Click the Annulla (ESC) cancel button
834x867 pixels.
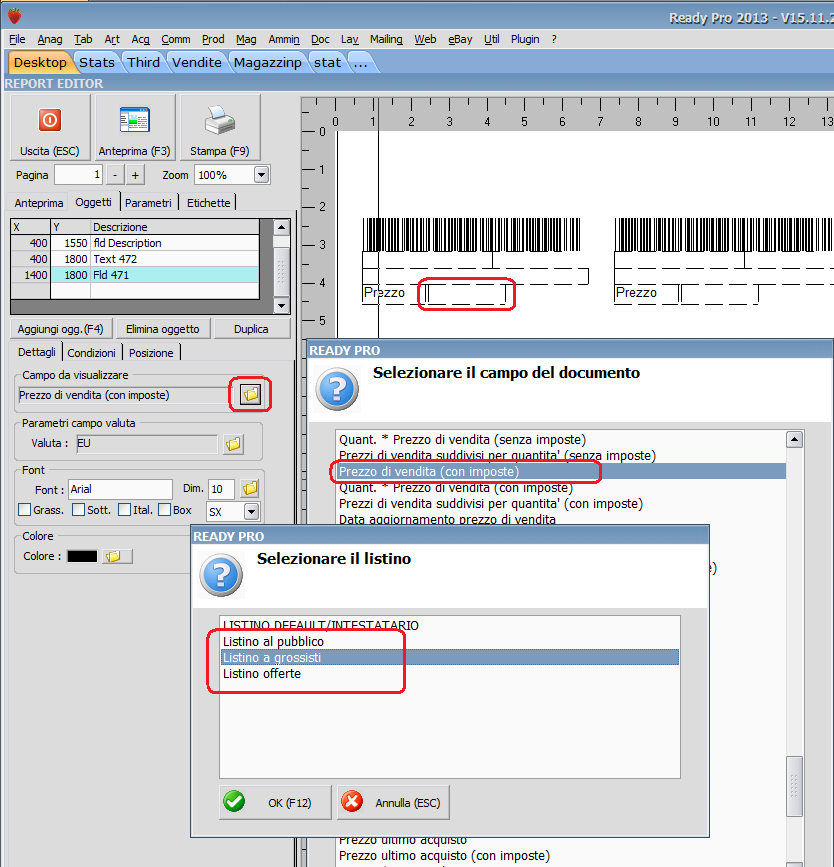393,802
